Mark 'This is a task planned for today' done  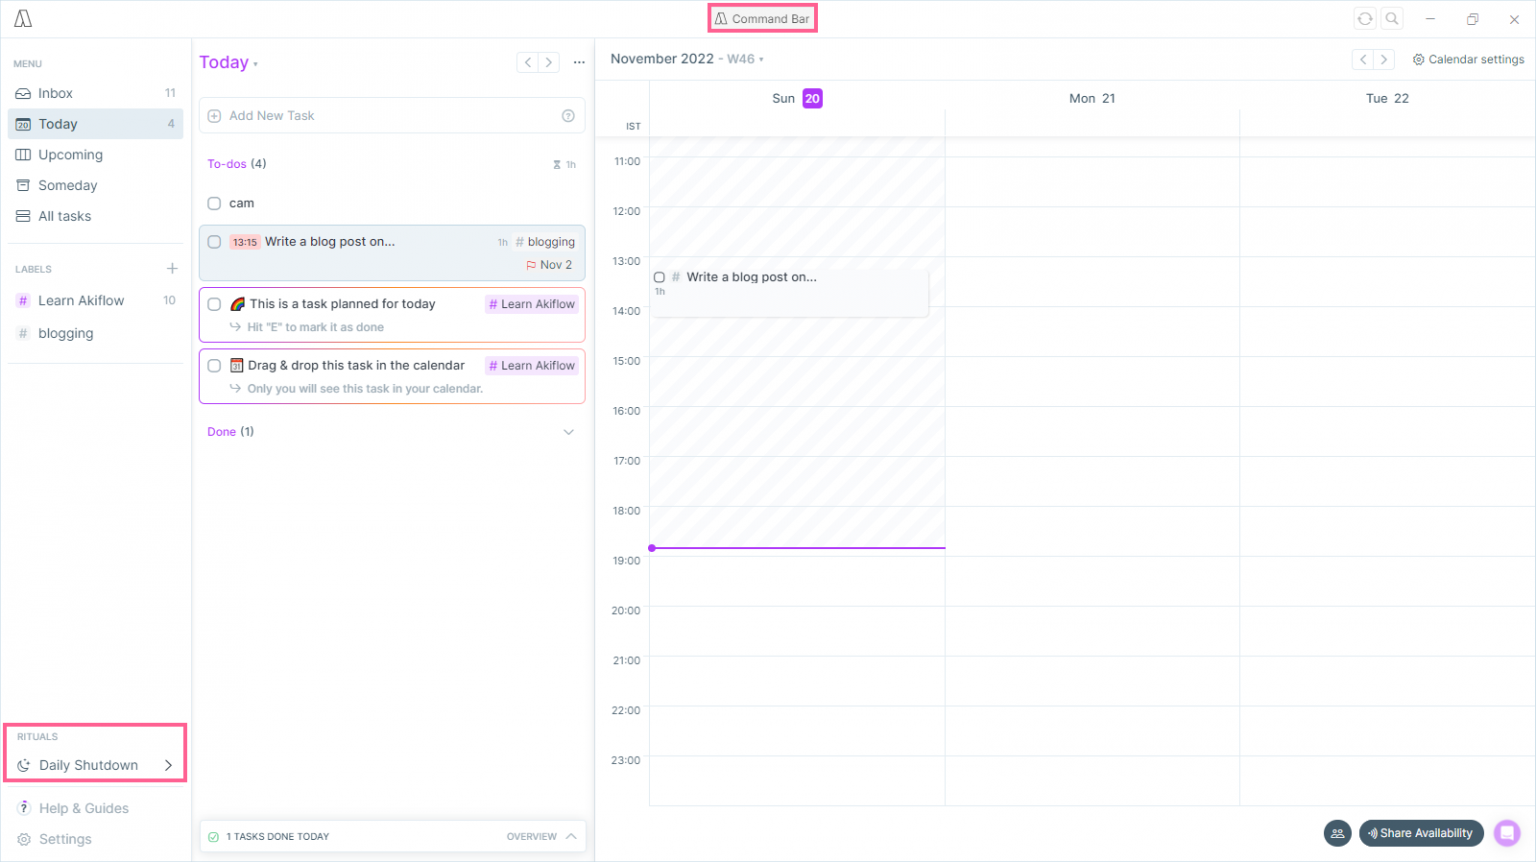[x=214, y=305]
